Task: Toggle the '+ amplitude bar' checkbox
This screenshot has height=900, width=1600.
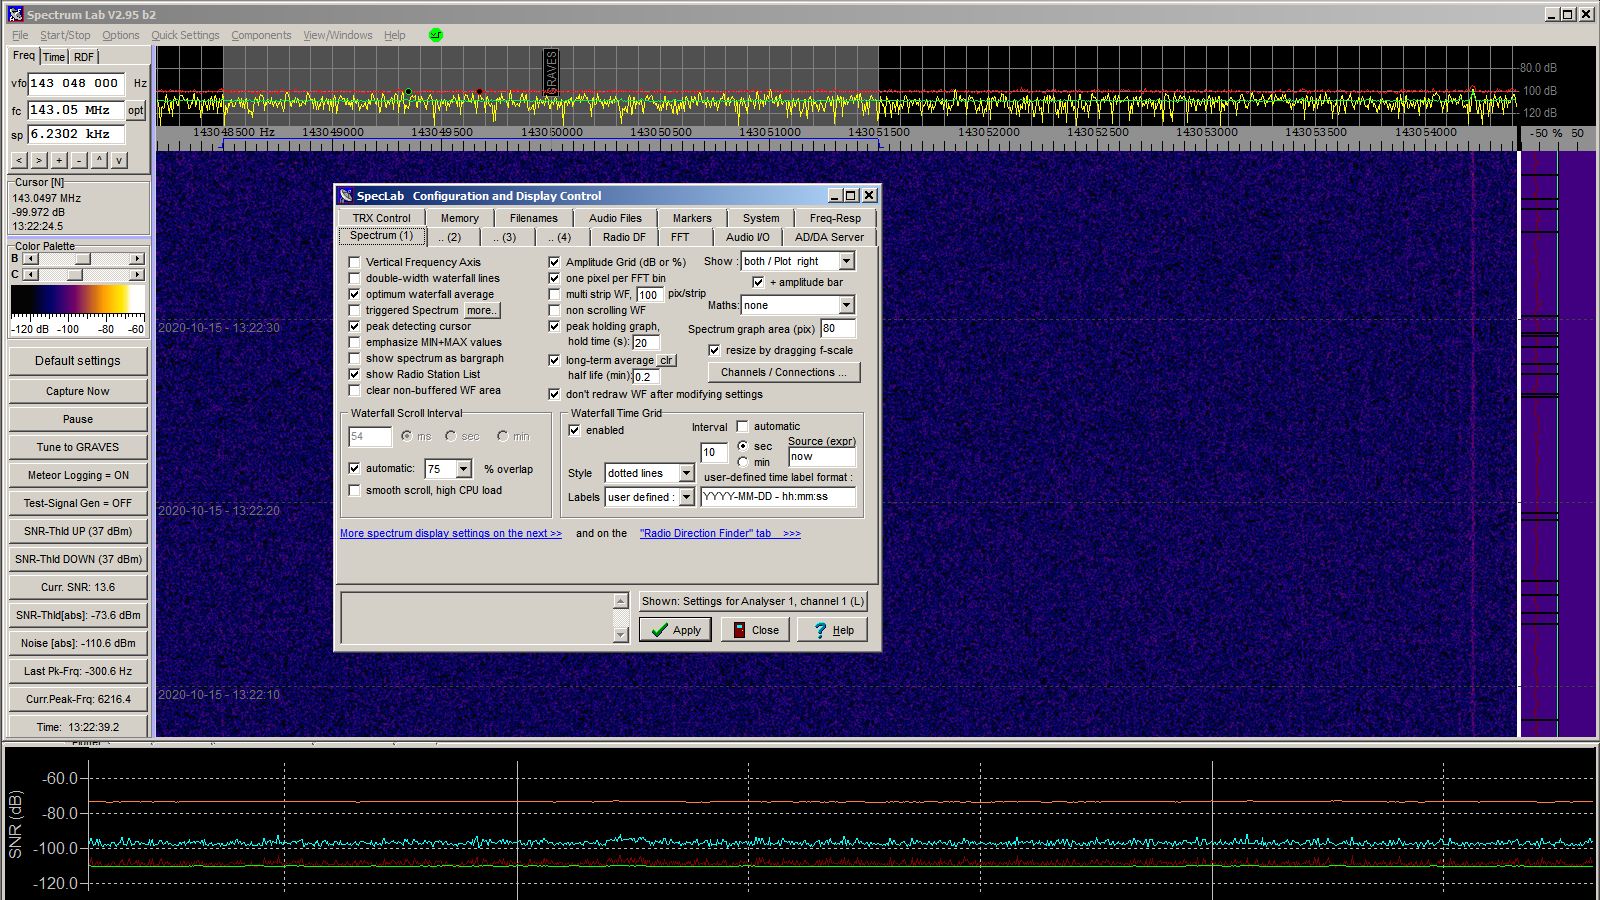Action: (758, 282)
